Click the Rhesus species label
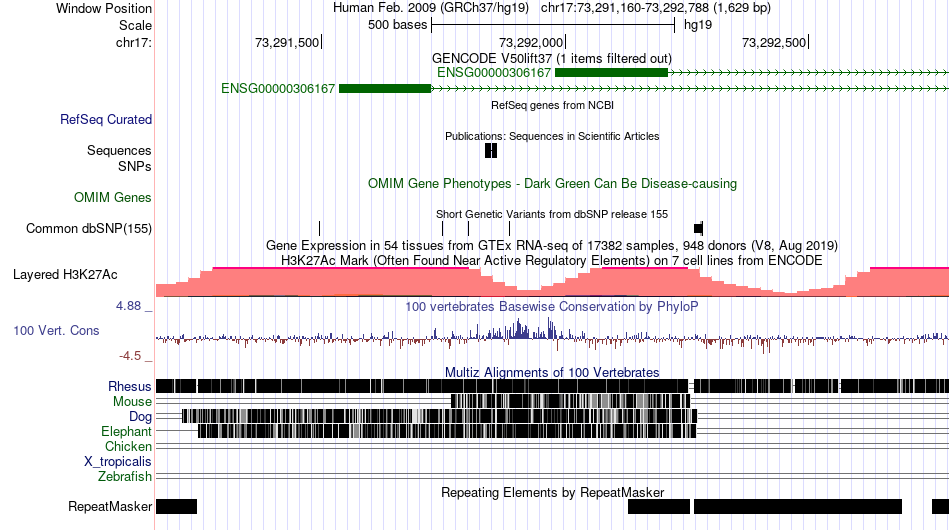 [130, 386]
